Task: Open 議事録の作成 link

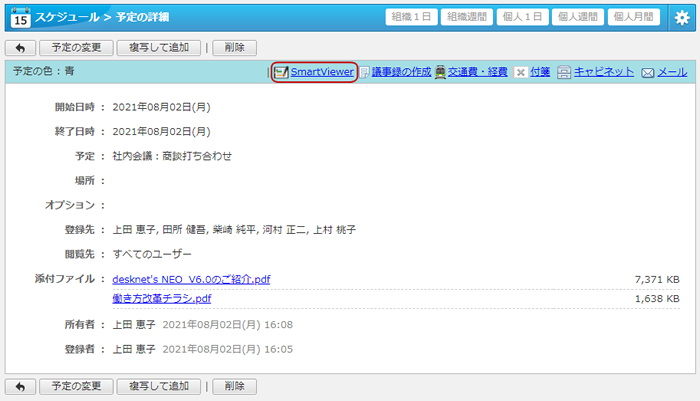Action: [x=401, y=72]
